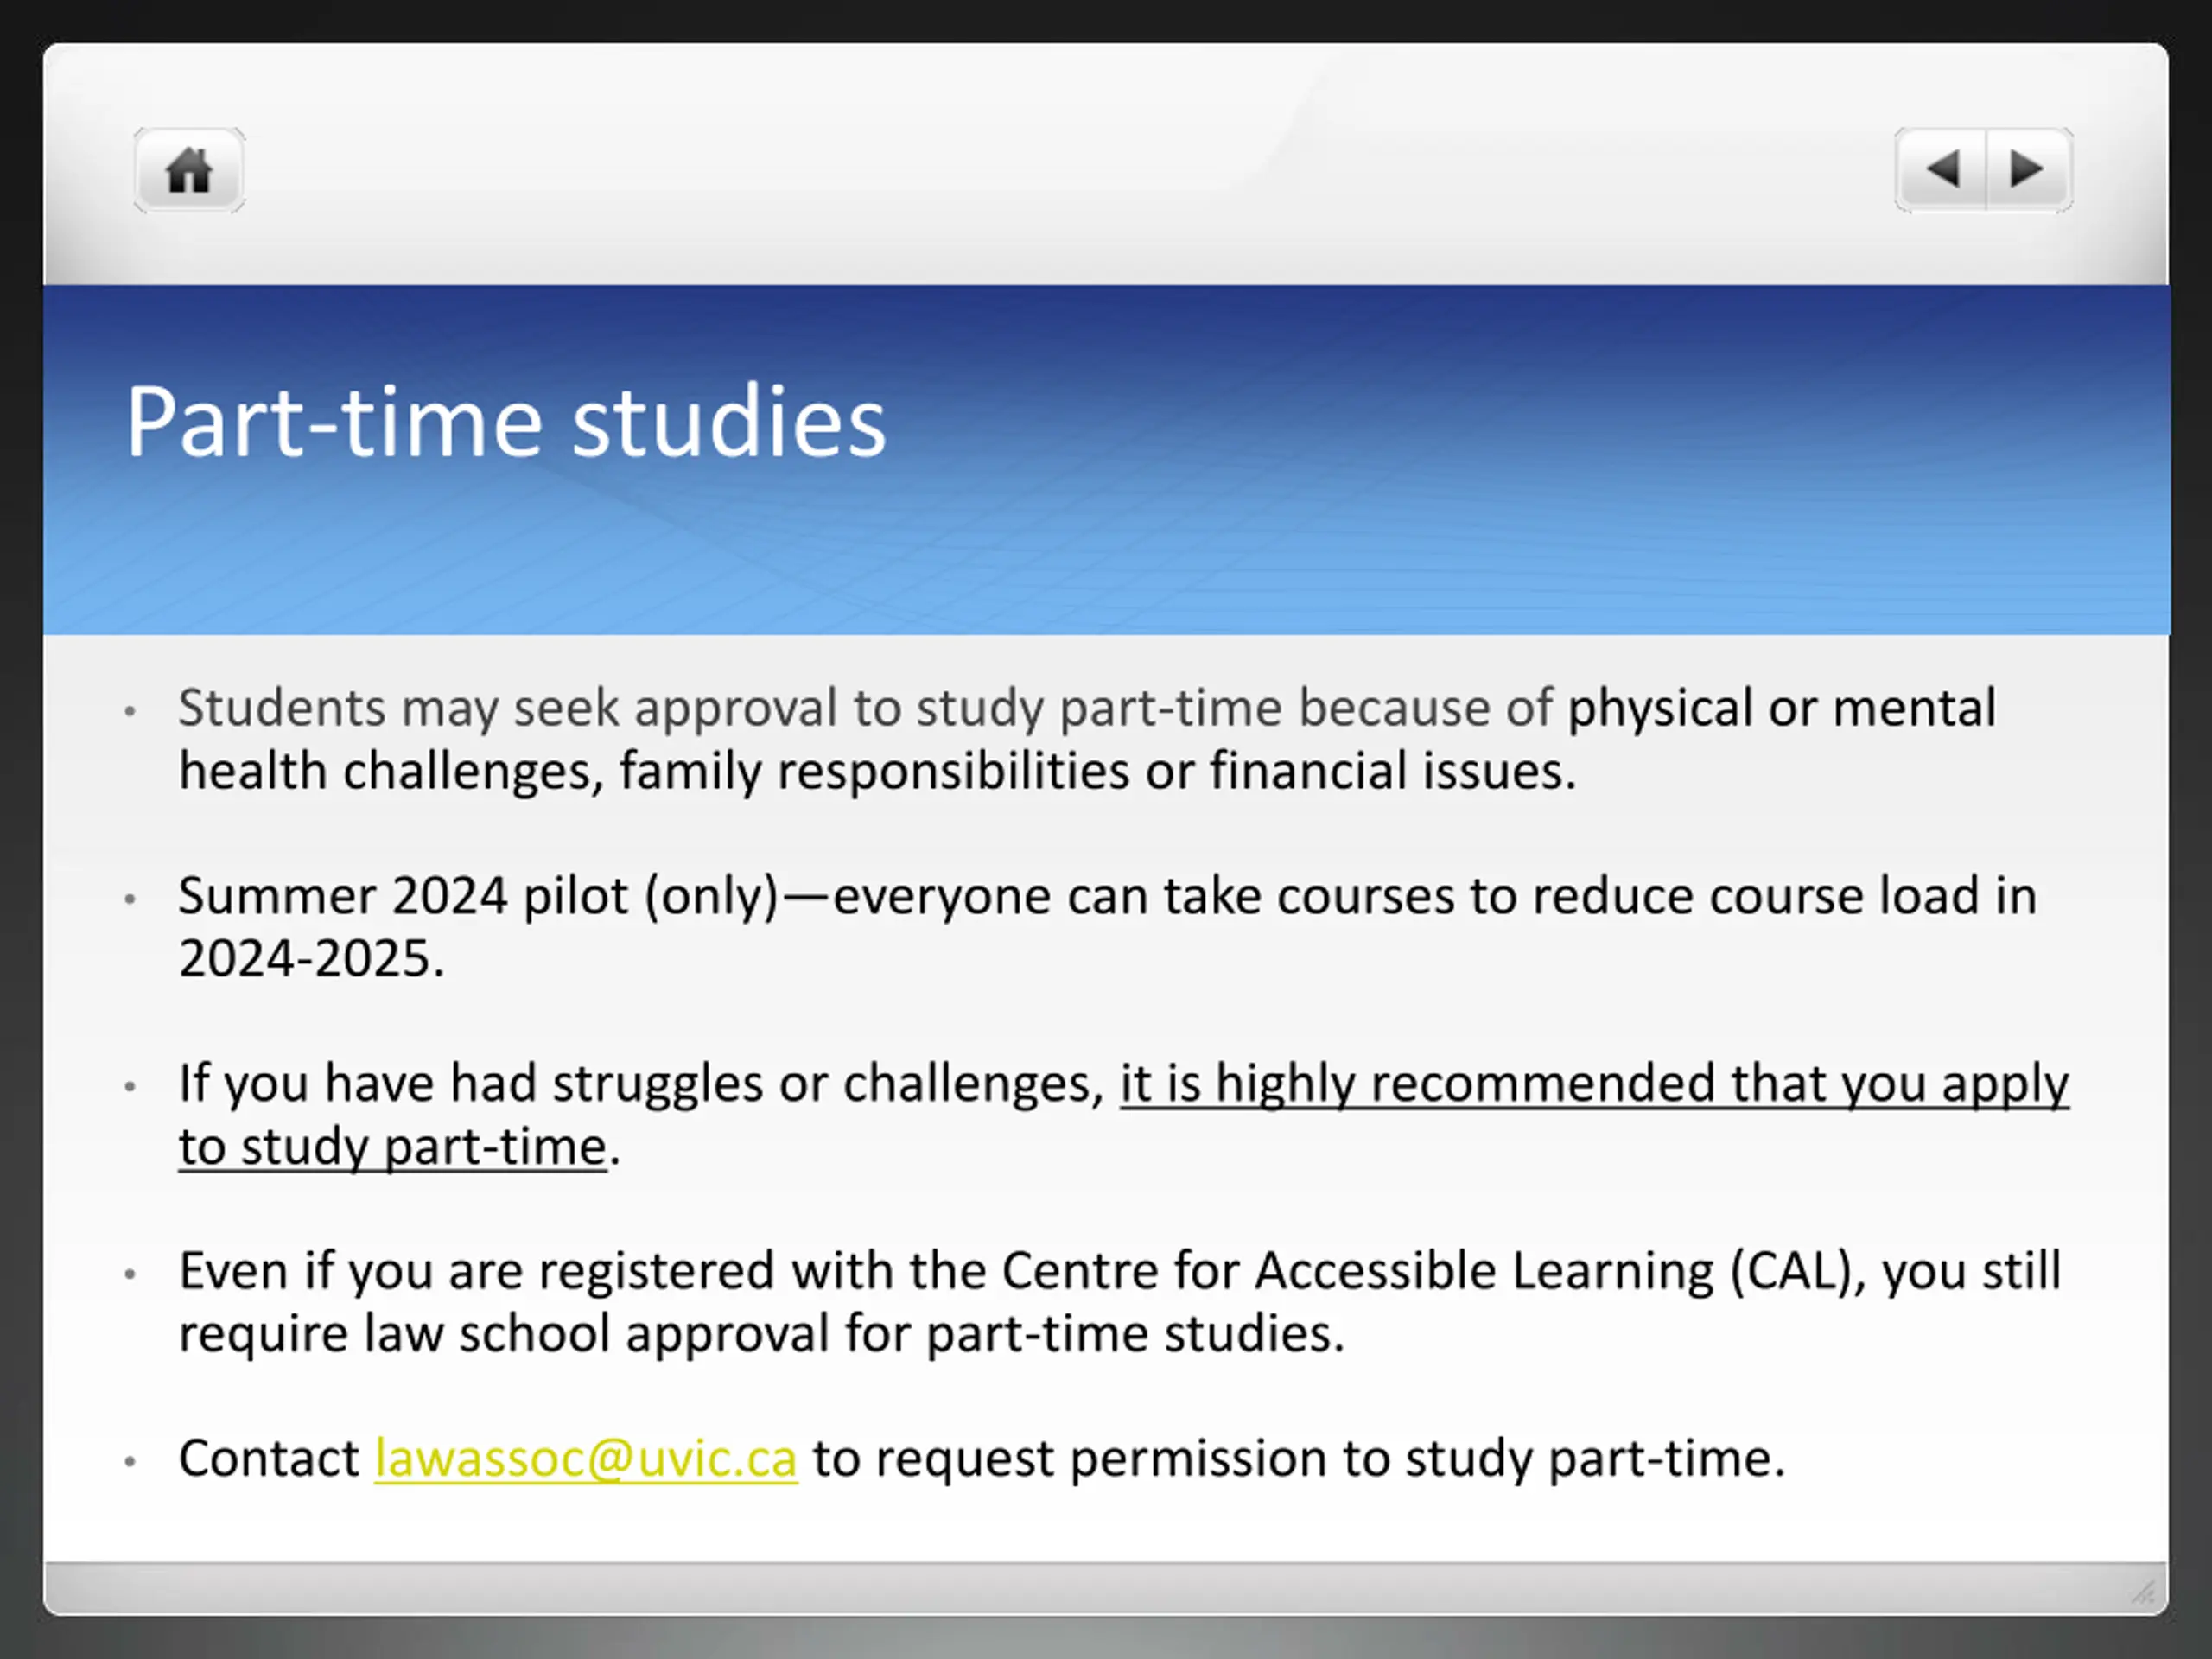Select bullet marker beside 'Contact' line

pos(130,1461)
